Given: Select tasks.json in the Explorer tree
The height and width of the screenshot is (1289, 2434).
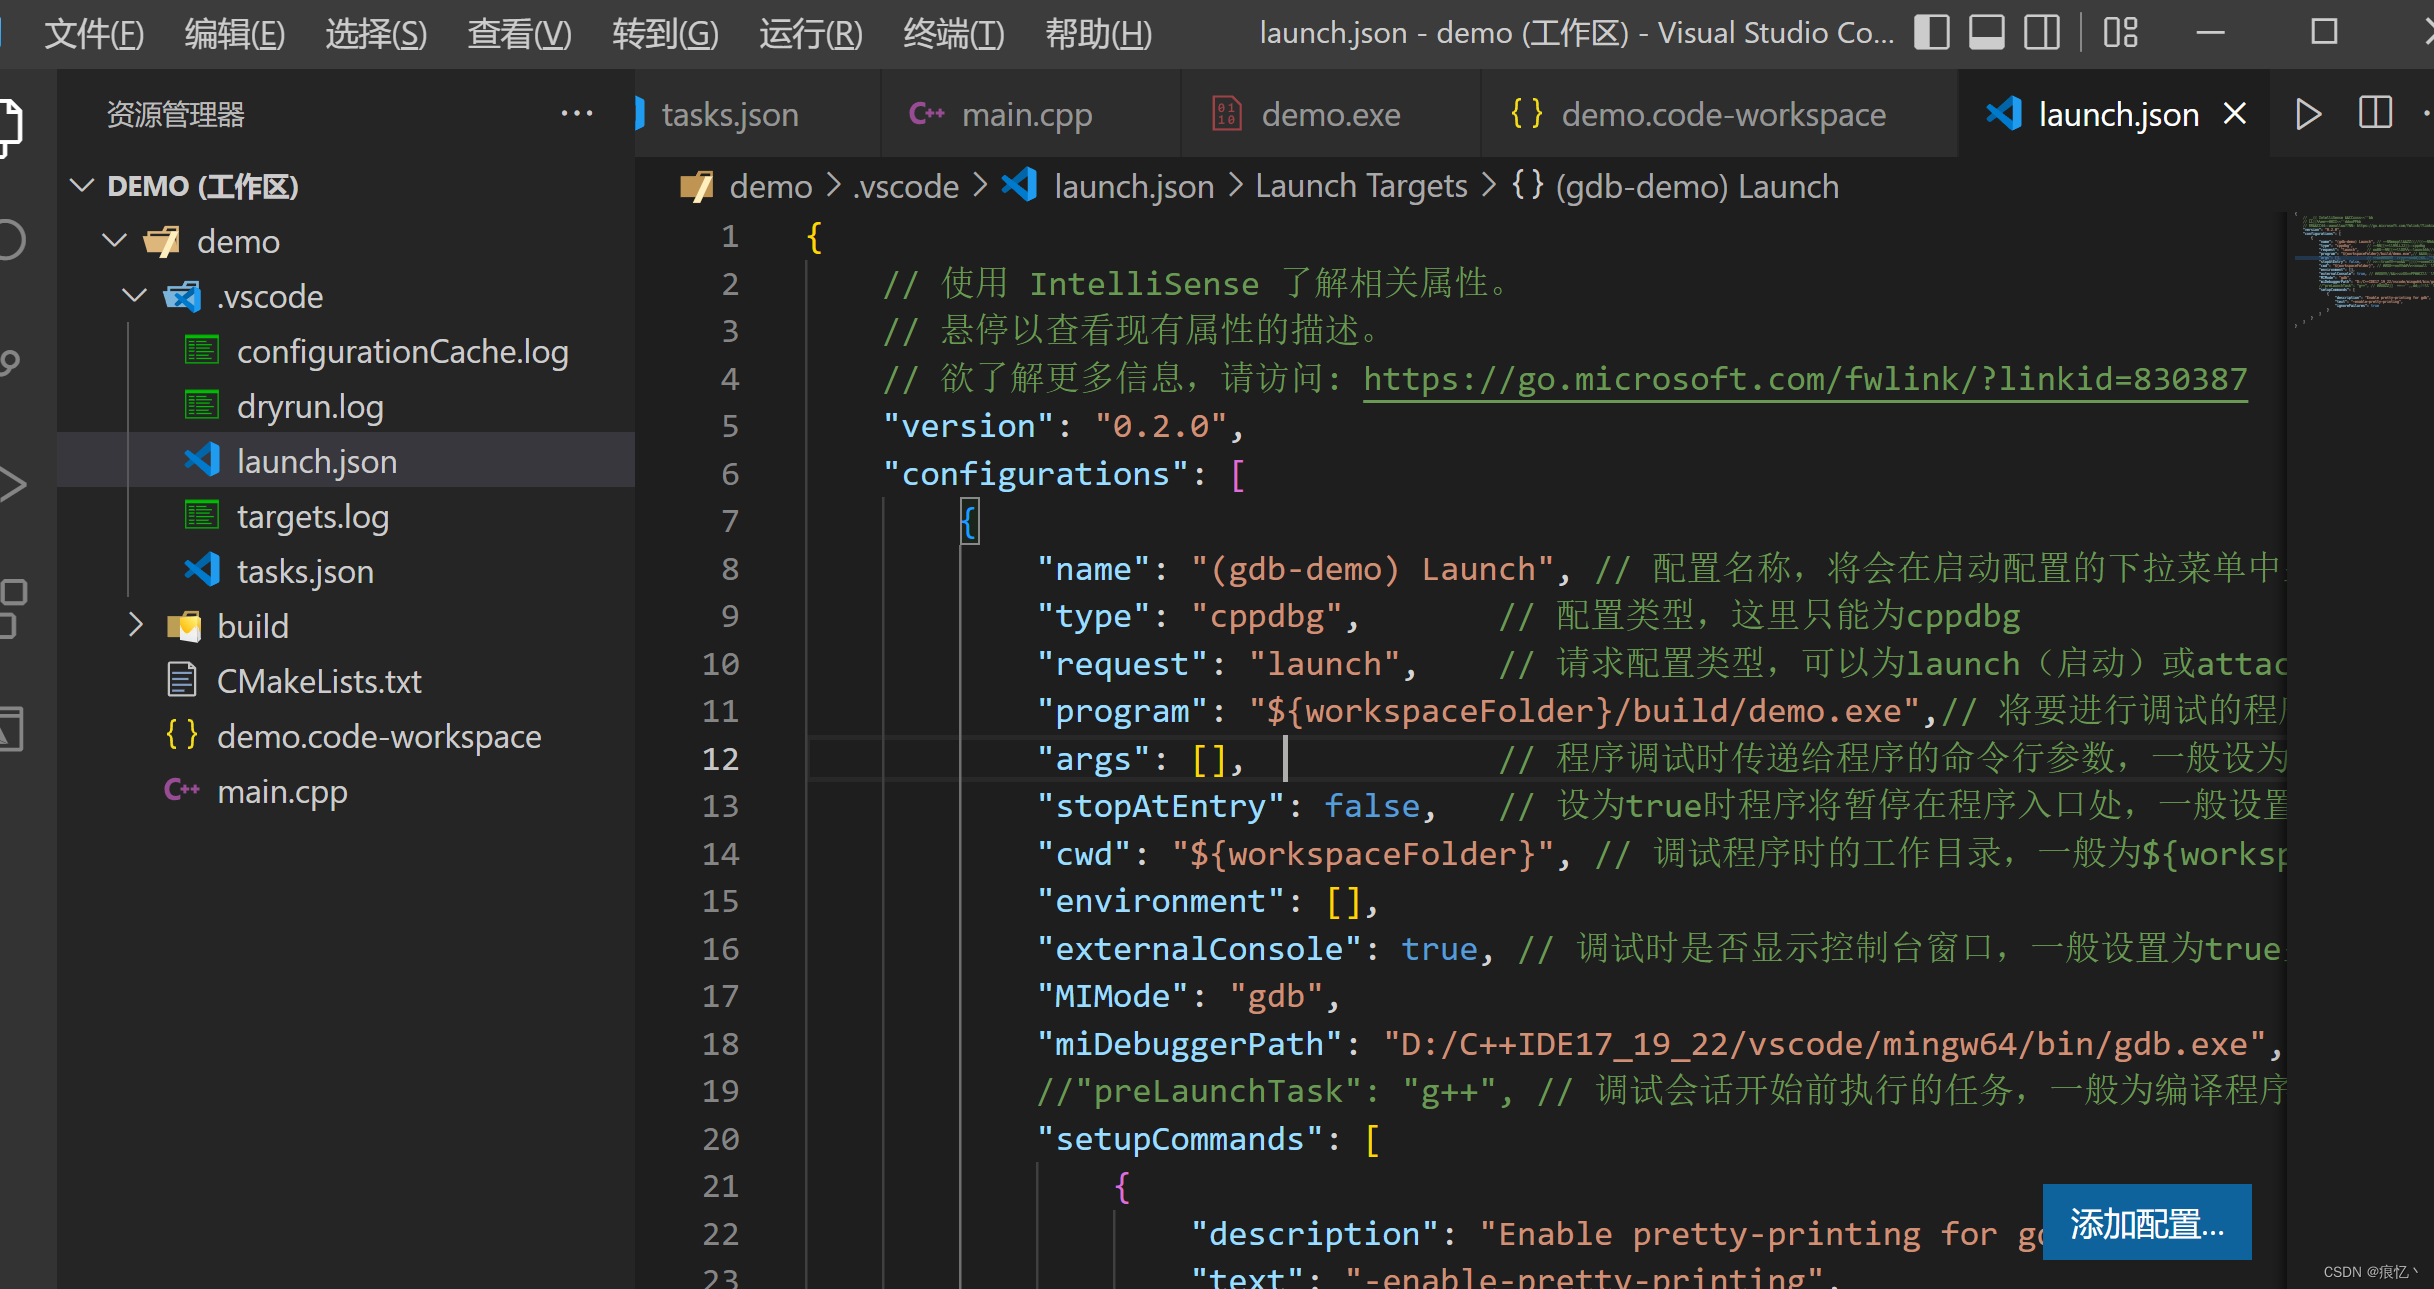Looking at the screenshot, I should (303, 570).
